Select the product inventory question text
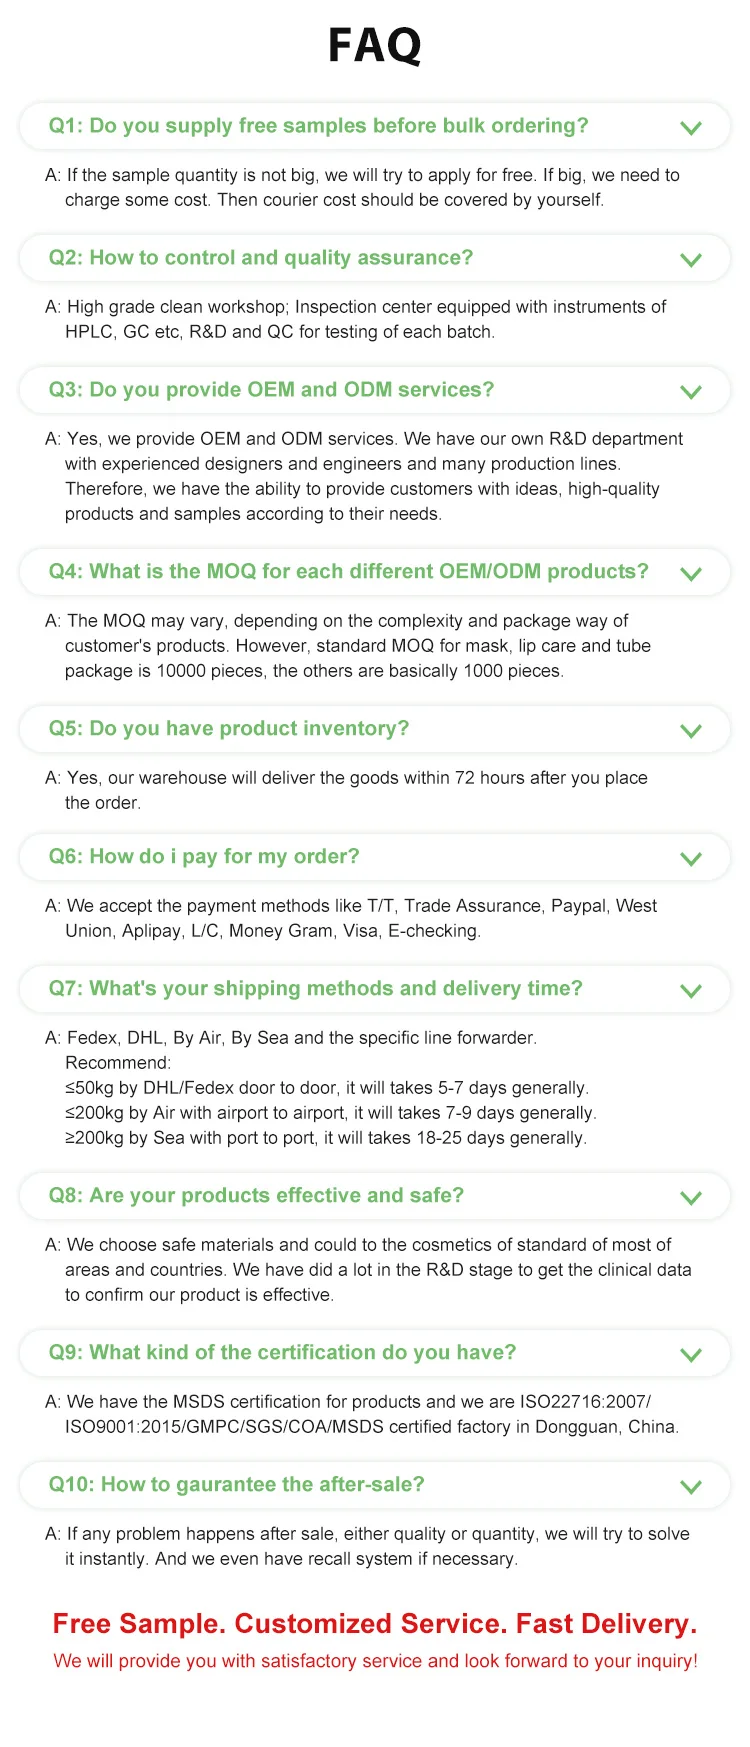This screenshot has height=1747, width=750. [229, 729]
